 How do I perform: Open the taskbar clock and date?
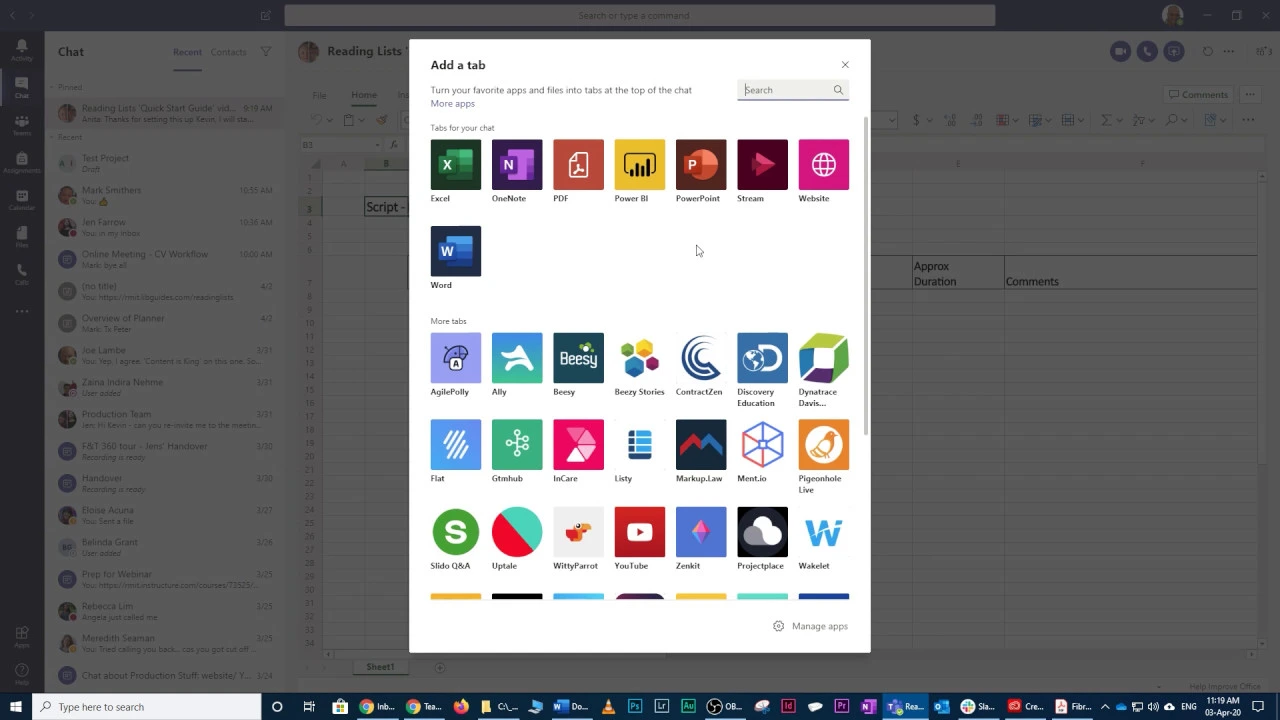[x=1223, y=707]
